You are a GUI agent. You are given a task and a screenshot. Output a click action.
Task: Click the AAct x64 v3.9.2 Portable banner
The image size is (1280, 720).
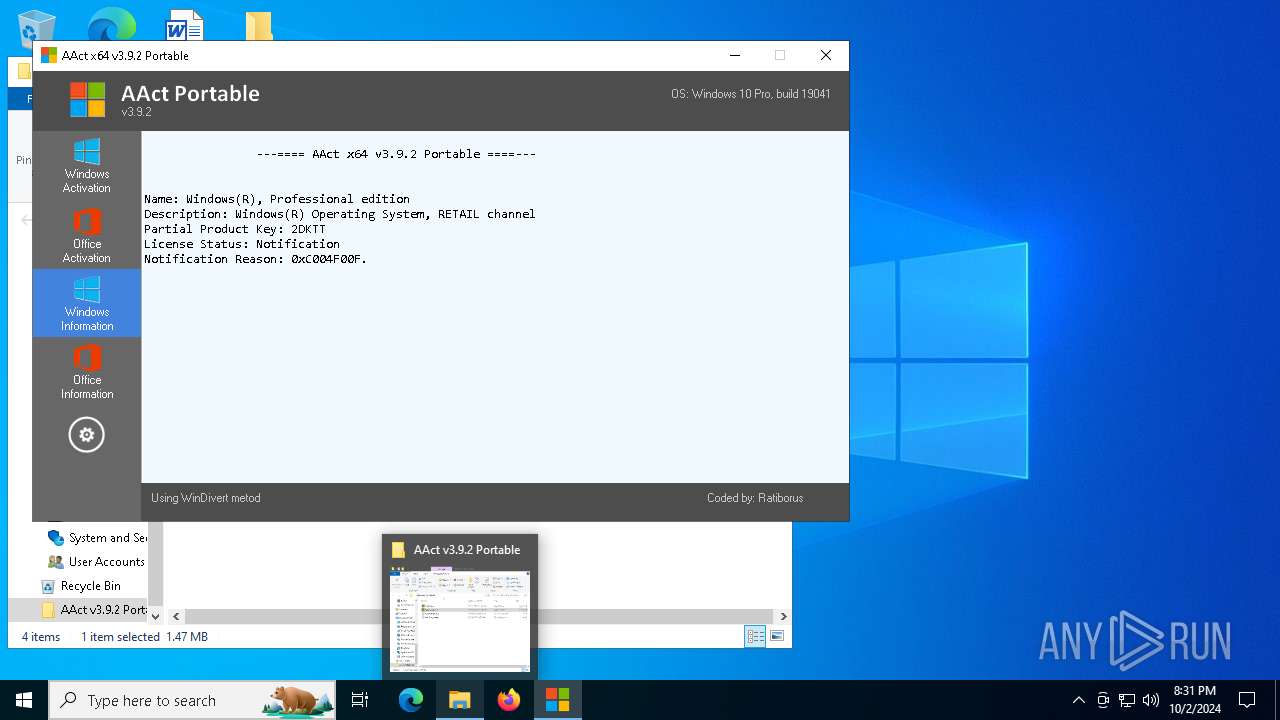pos(397,154)
